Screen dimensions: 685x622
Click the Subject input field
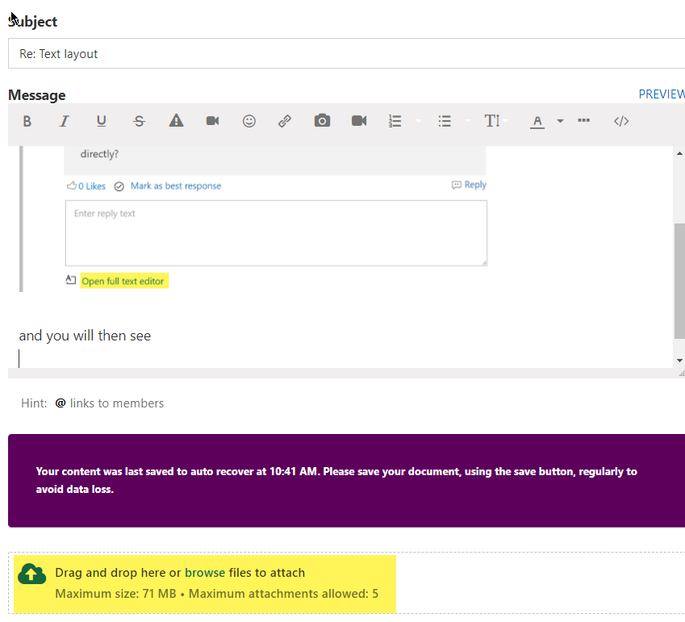click(346, 53)
